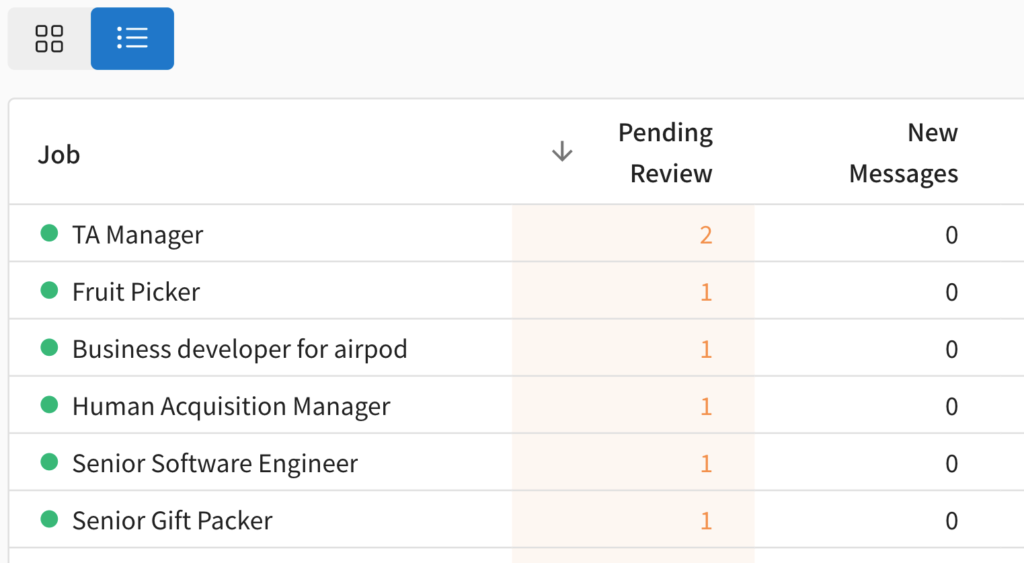Click Senior Software Engineer status dot
The width and height of the screenshot is (1024, 563).
(x=49, y=463)
